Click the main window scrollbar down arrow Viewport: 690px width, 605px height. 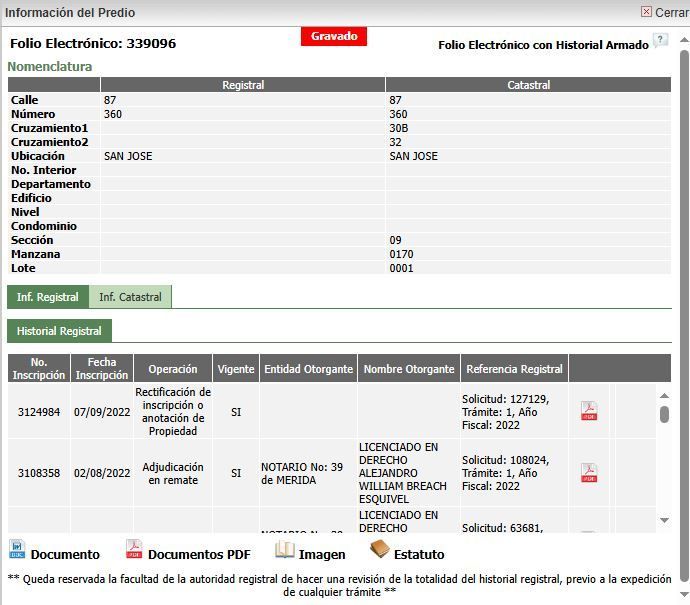[x=684, y=595]
